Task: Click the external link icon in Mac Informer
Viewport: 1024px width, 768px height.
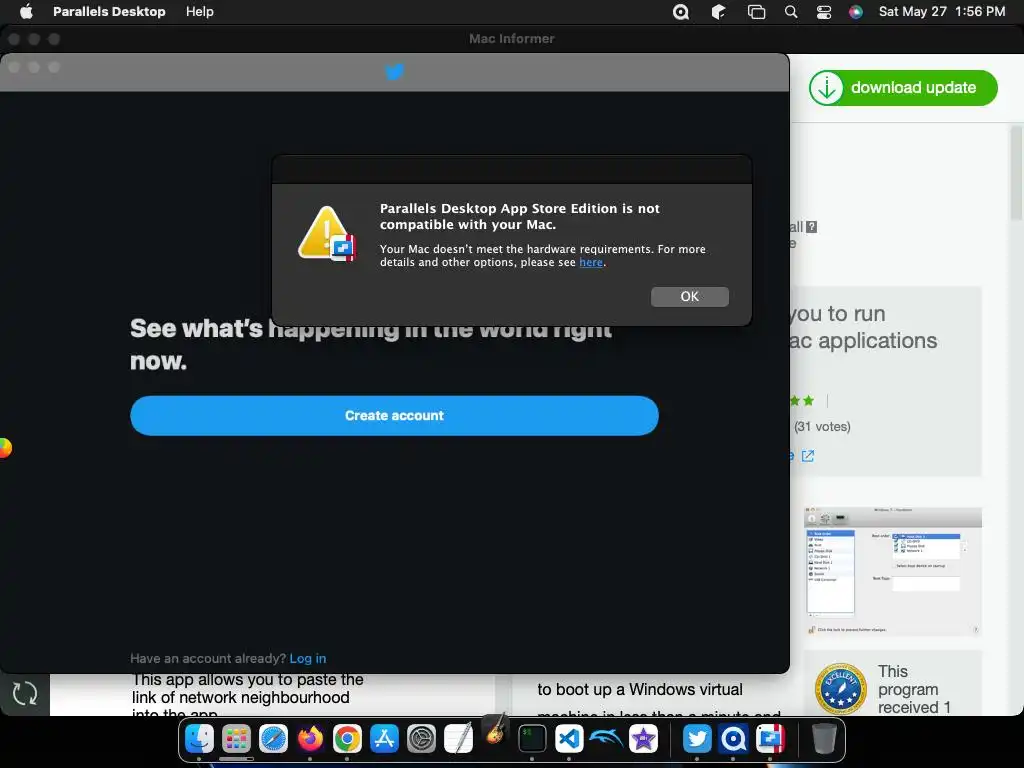Action: point(808,456)
